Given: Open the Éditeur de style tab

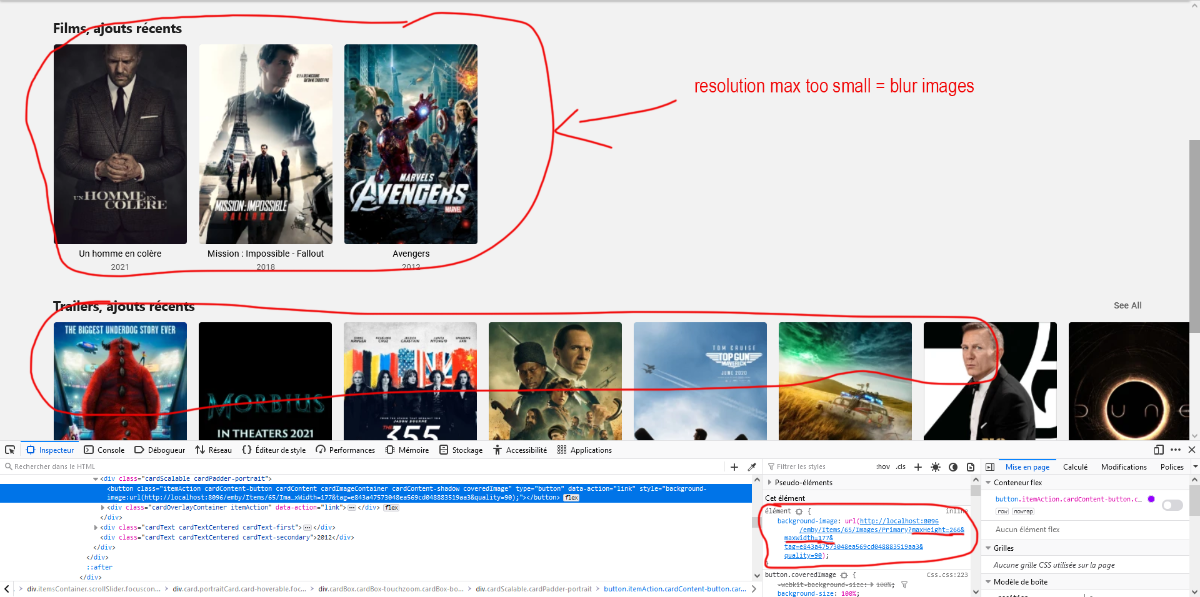Looking at the screenshot, I should coord(272,450).
